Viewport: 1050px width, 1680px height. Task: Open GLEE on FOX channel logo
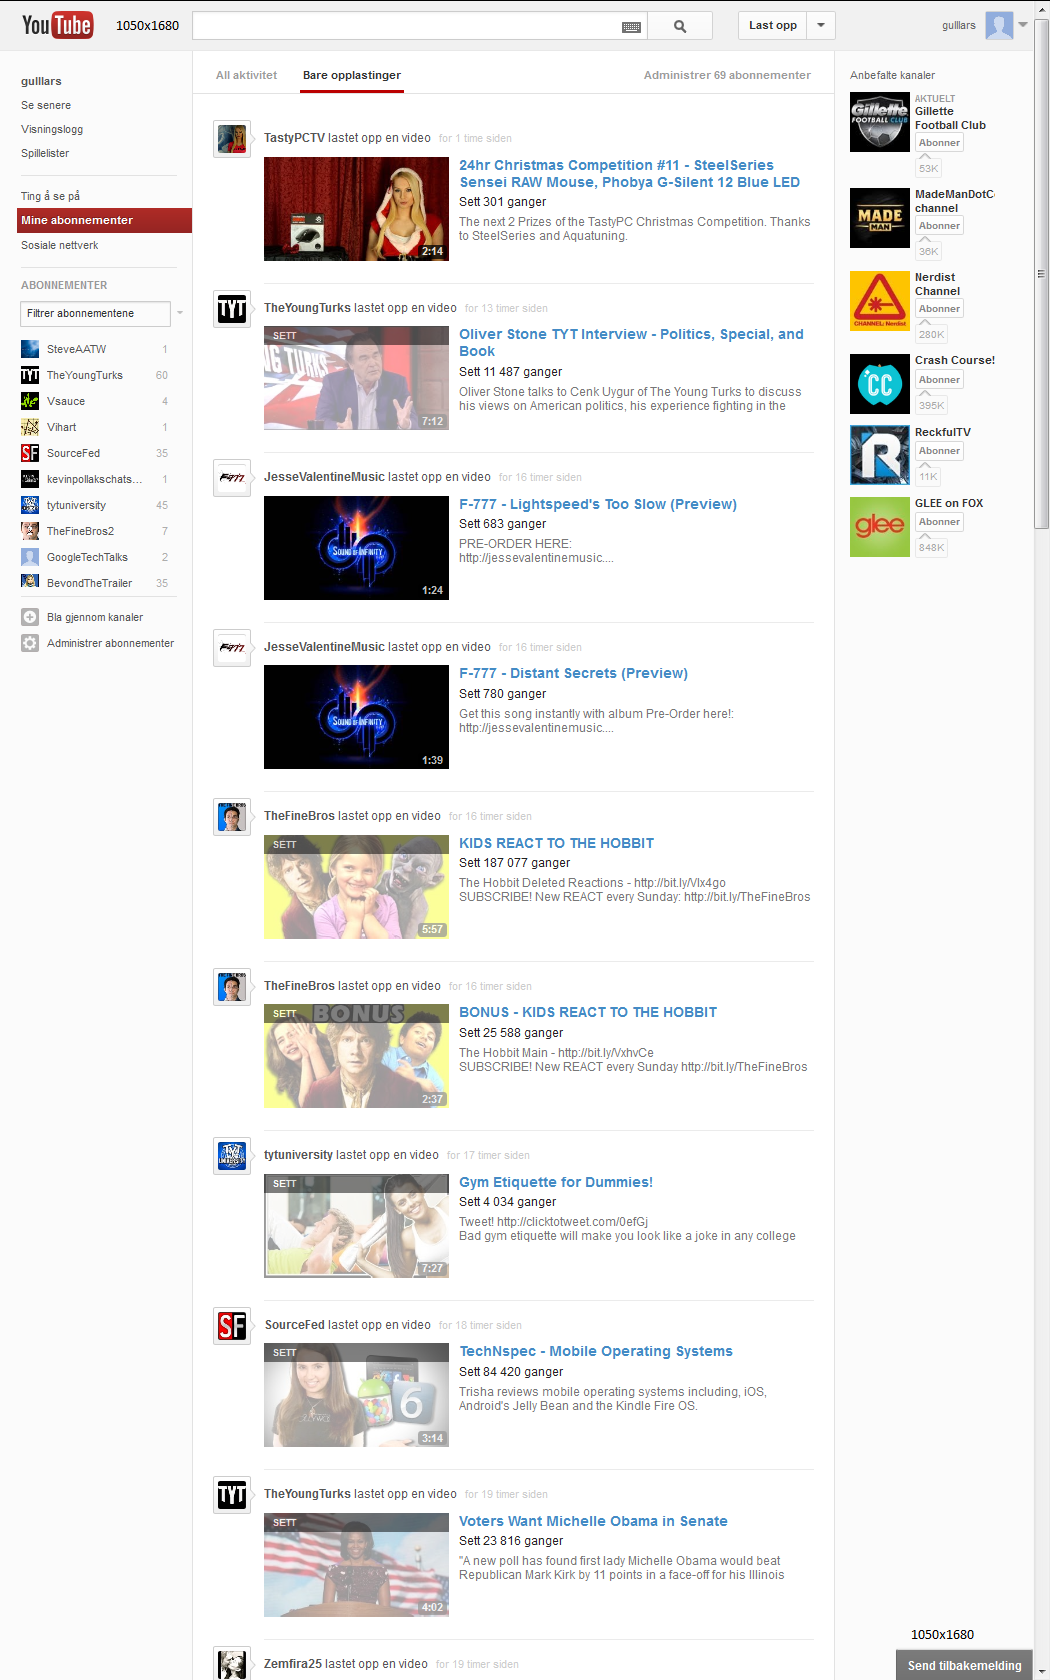[x=880, y=527]
